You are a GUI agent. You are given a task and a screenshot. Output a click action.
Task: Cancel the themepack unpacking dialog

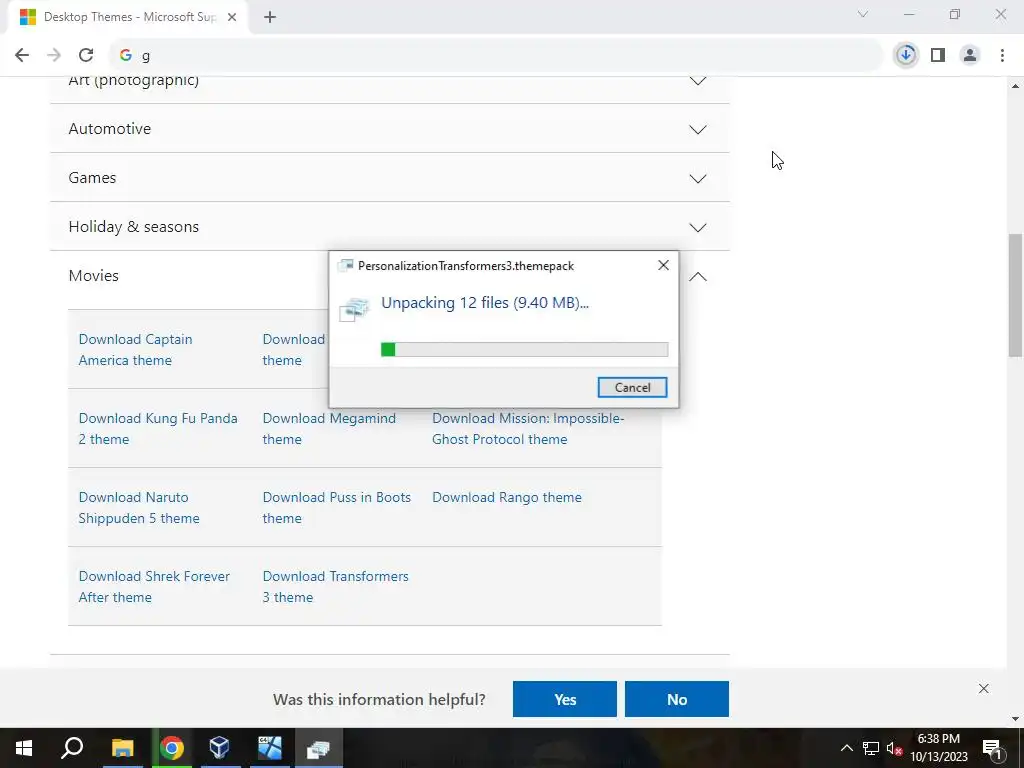(x=632, y=387)
